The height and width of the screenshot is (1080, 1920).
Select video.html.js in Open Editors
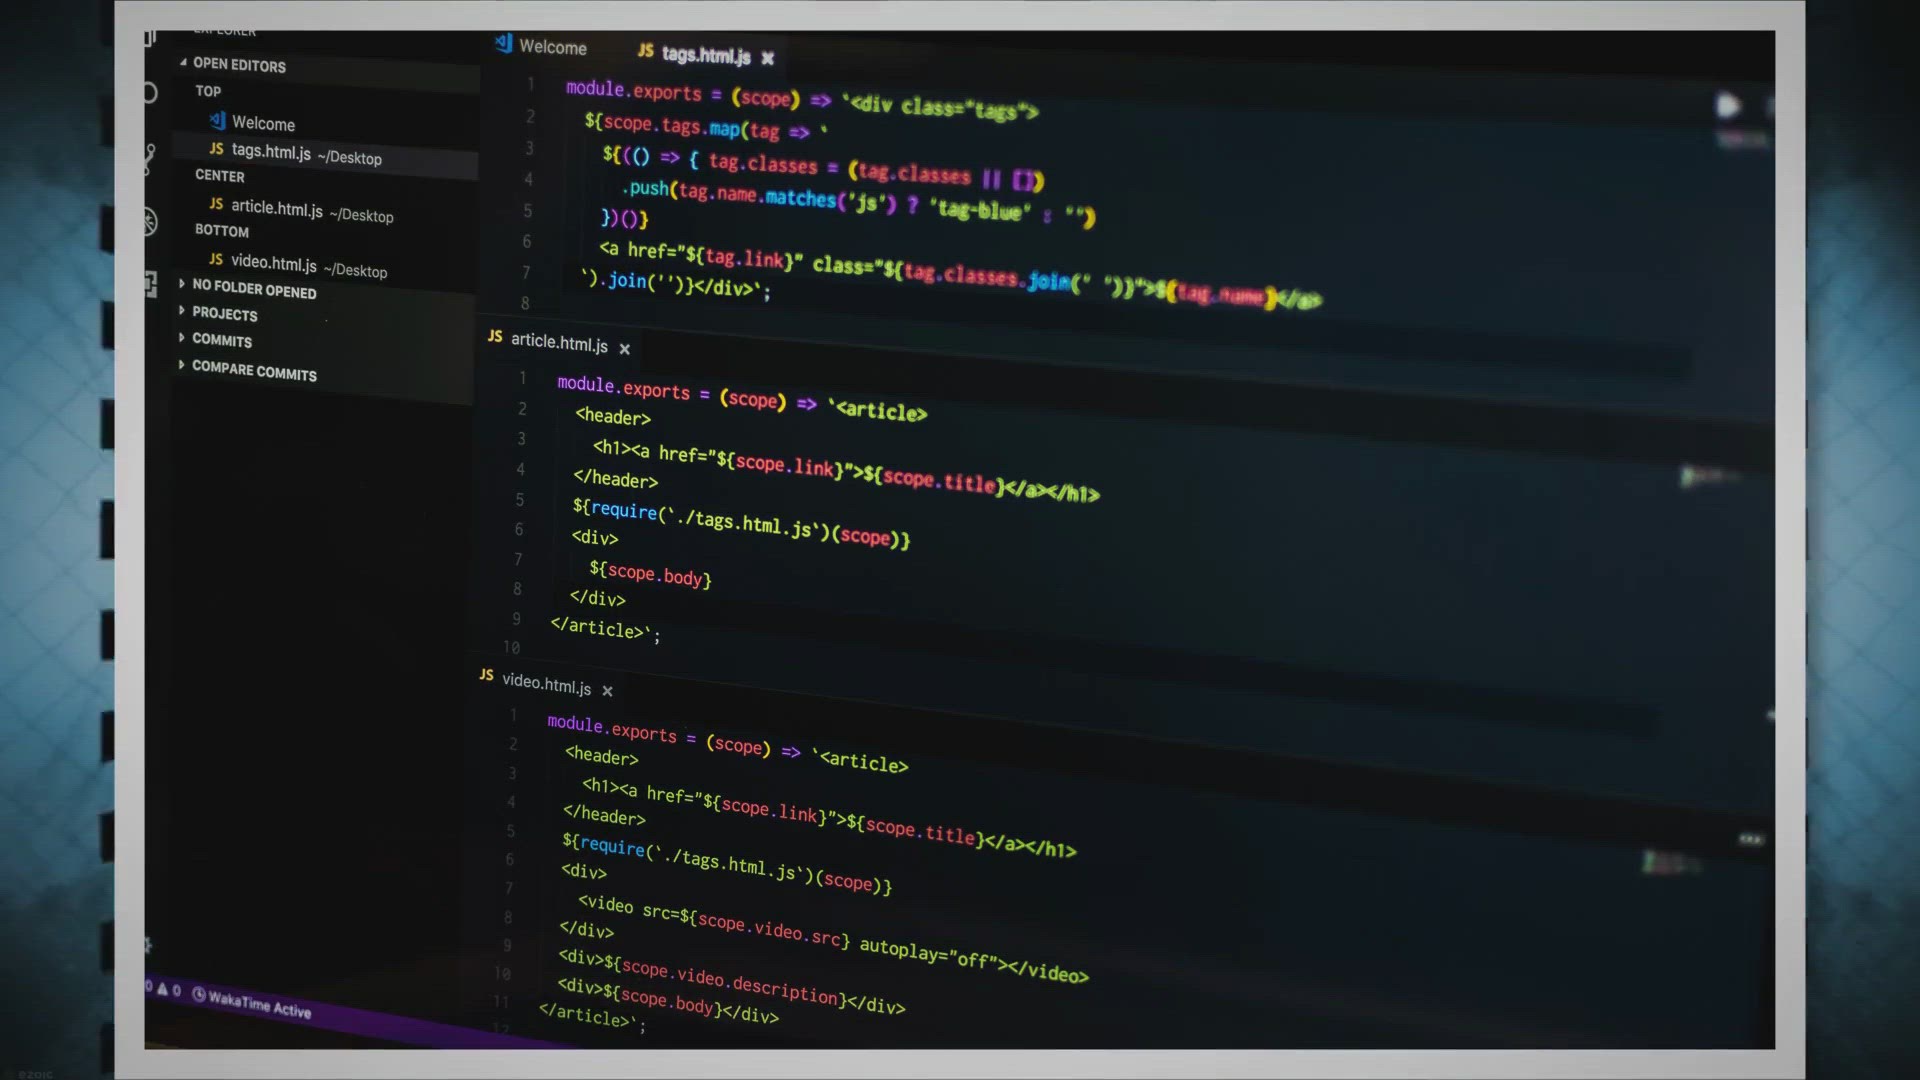click(x=274, y=263)
